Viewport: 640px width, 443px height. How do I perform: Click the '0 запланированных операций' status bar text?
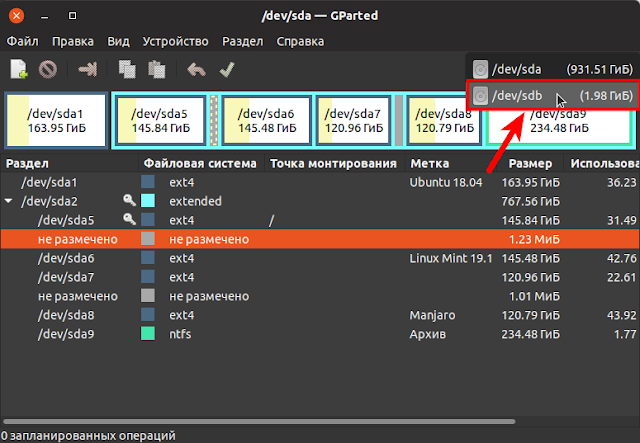tap(88, 435)
